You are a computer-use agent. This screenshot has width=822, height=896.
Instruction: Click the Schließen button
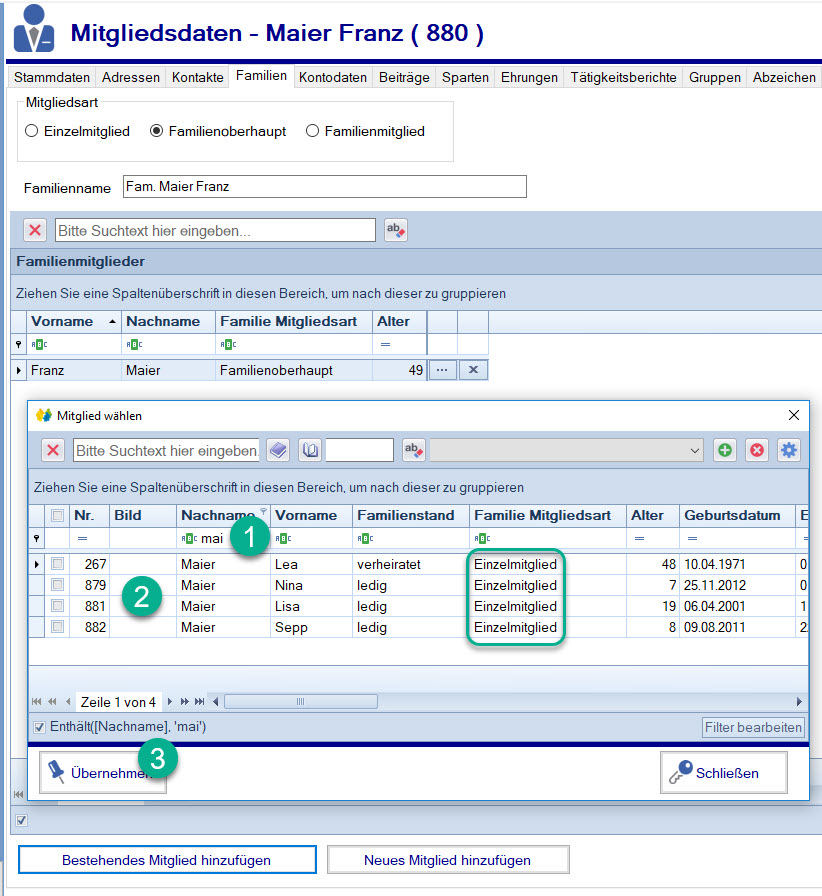coord(724,773)
